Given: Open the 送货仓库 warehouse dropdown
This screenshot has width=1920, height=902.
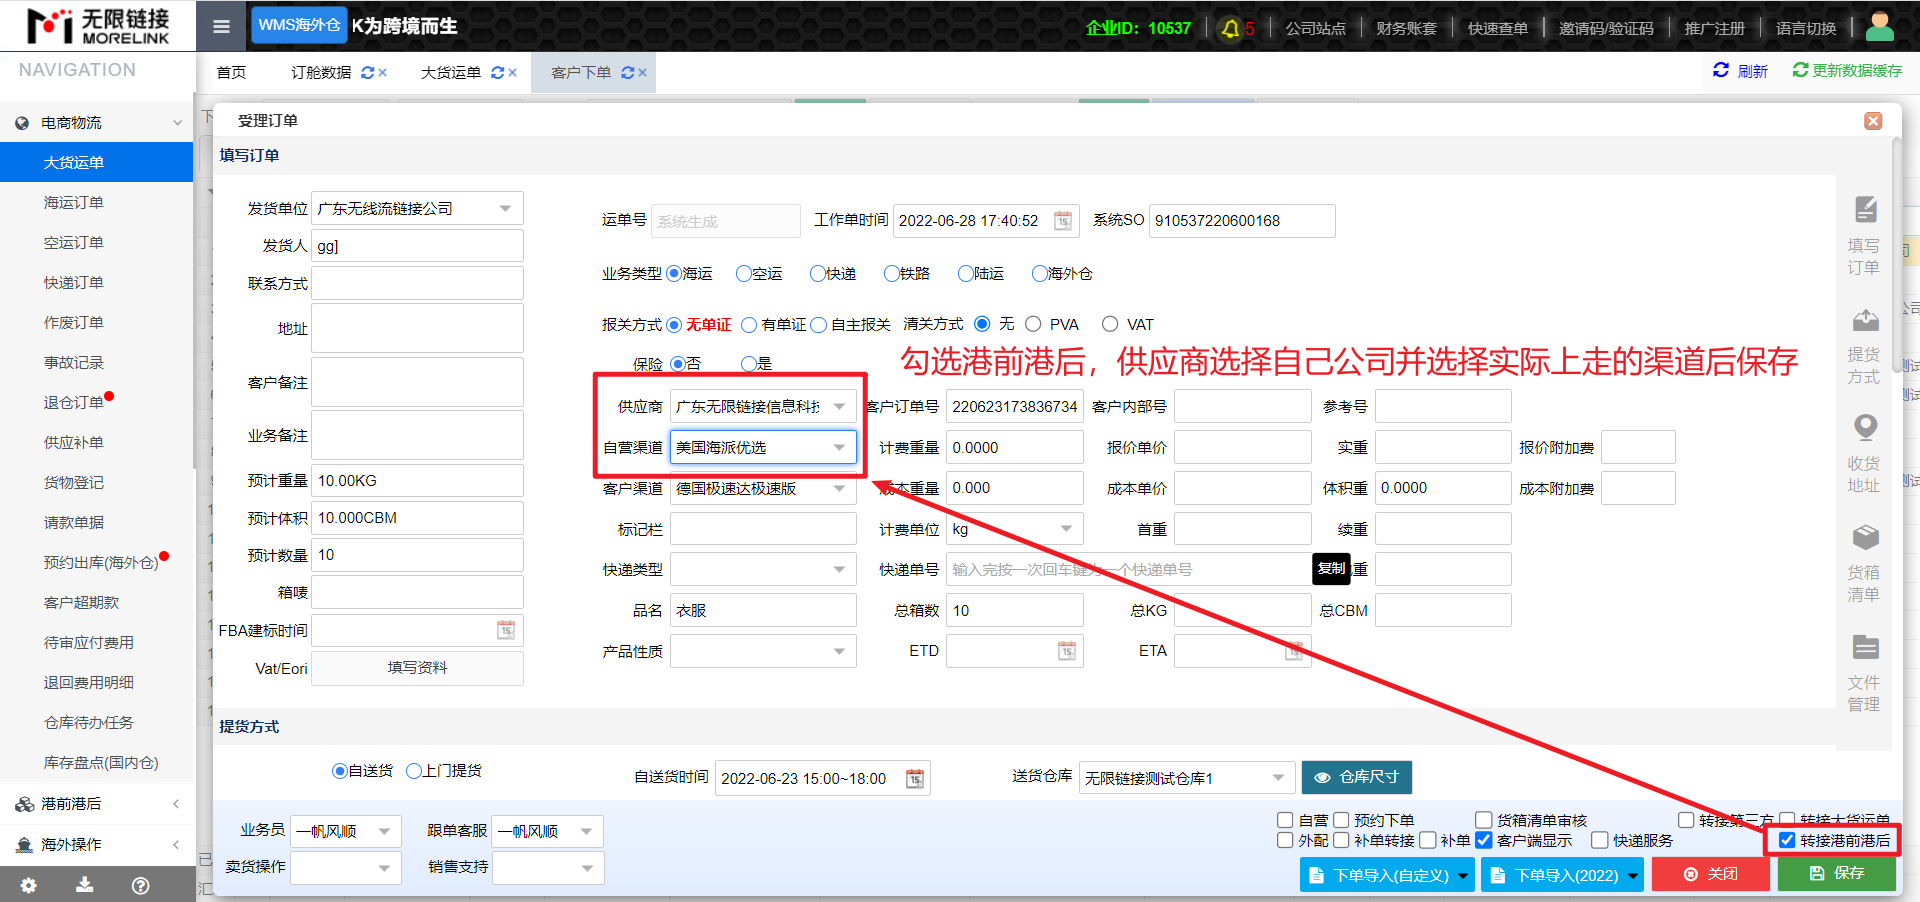Looking at the screenshot, I should click(x=1277, y=778).
